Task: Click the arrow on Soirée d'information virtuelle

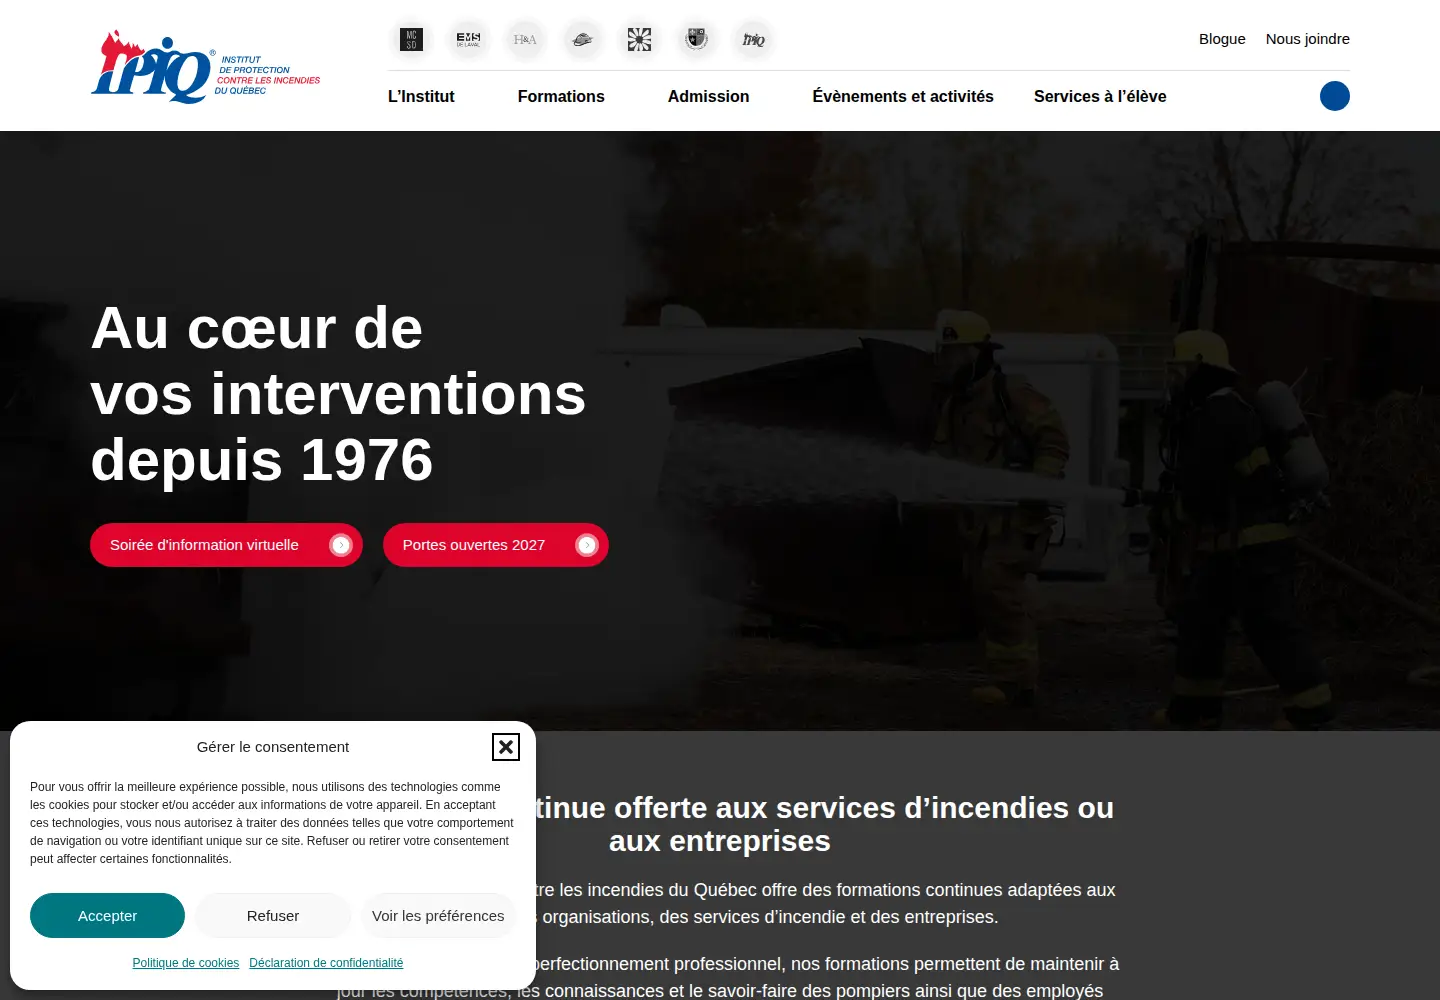Action: pos(341,545)
